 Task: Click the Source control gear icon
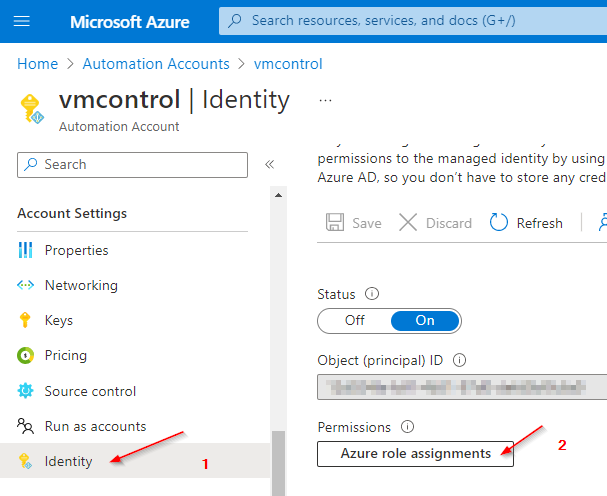[x=26, y=391]
